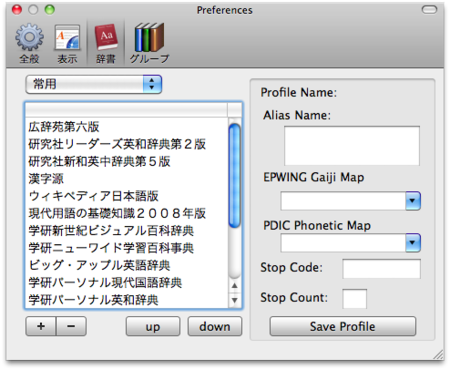Click the Save Profile button

pyautogui.click(x=343, y=326)
